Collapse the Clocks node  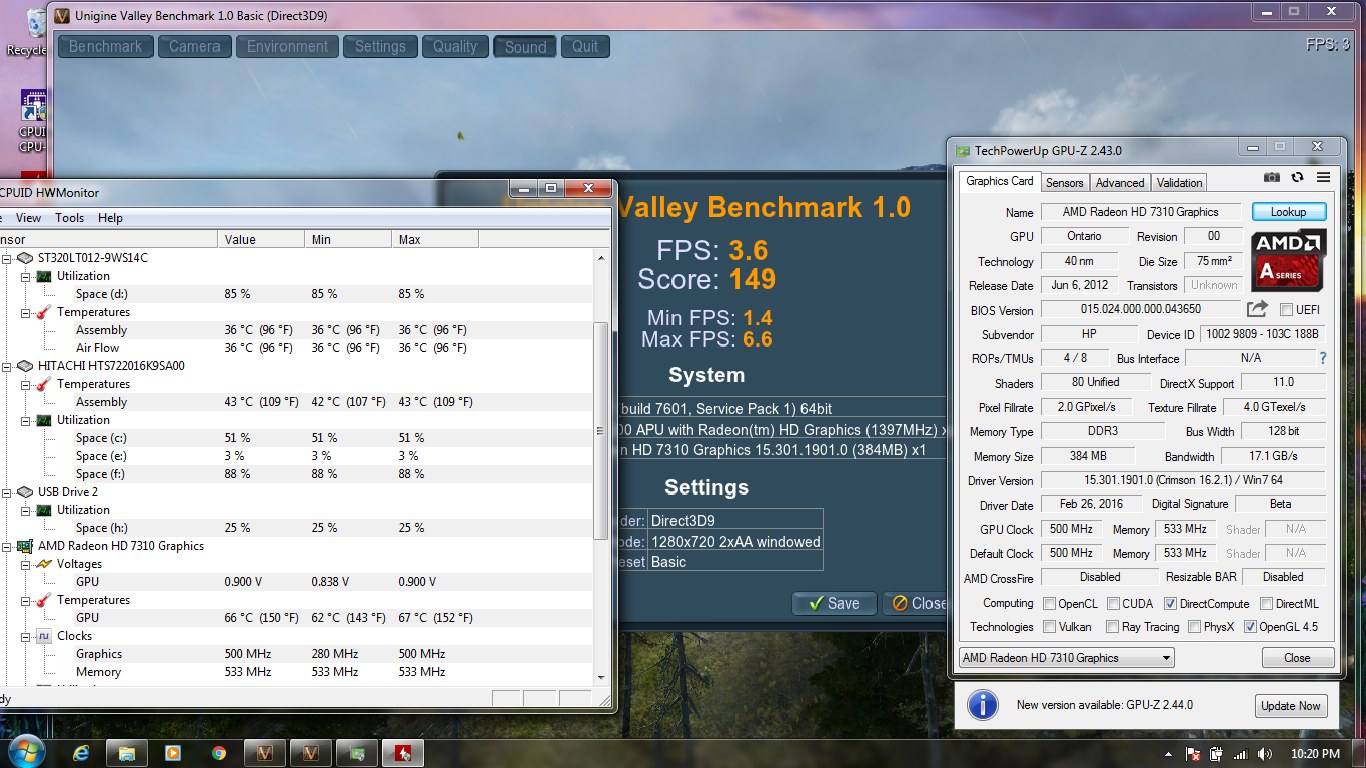click(x=27, y=636)
